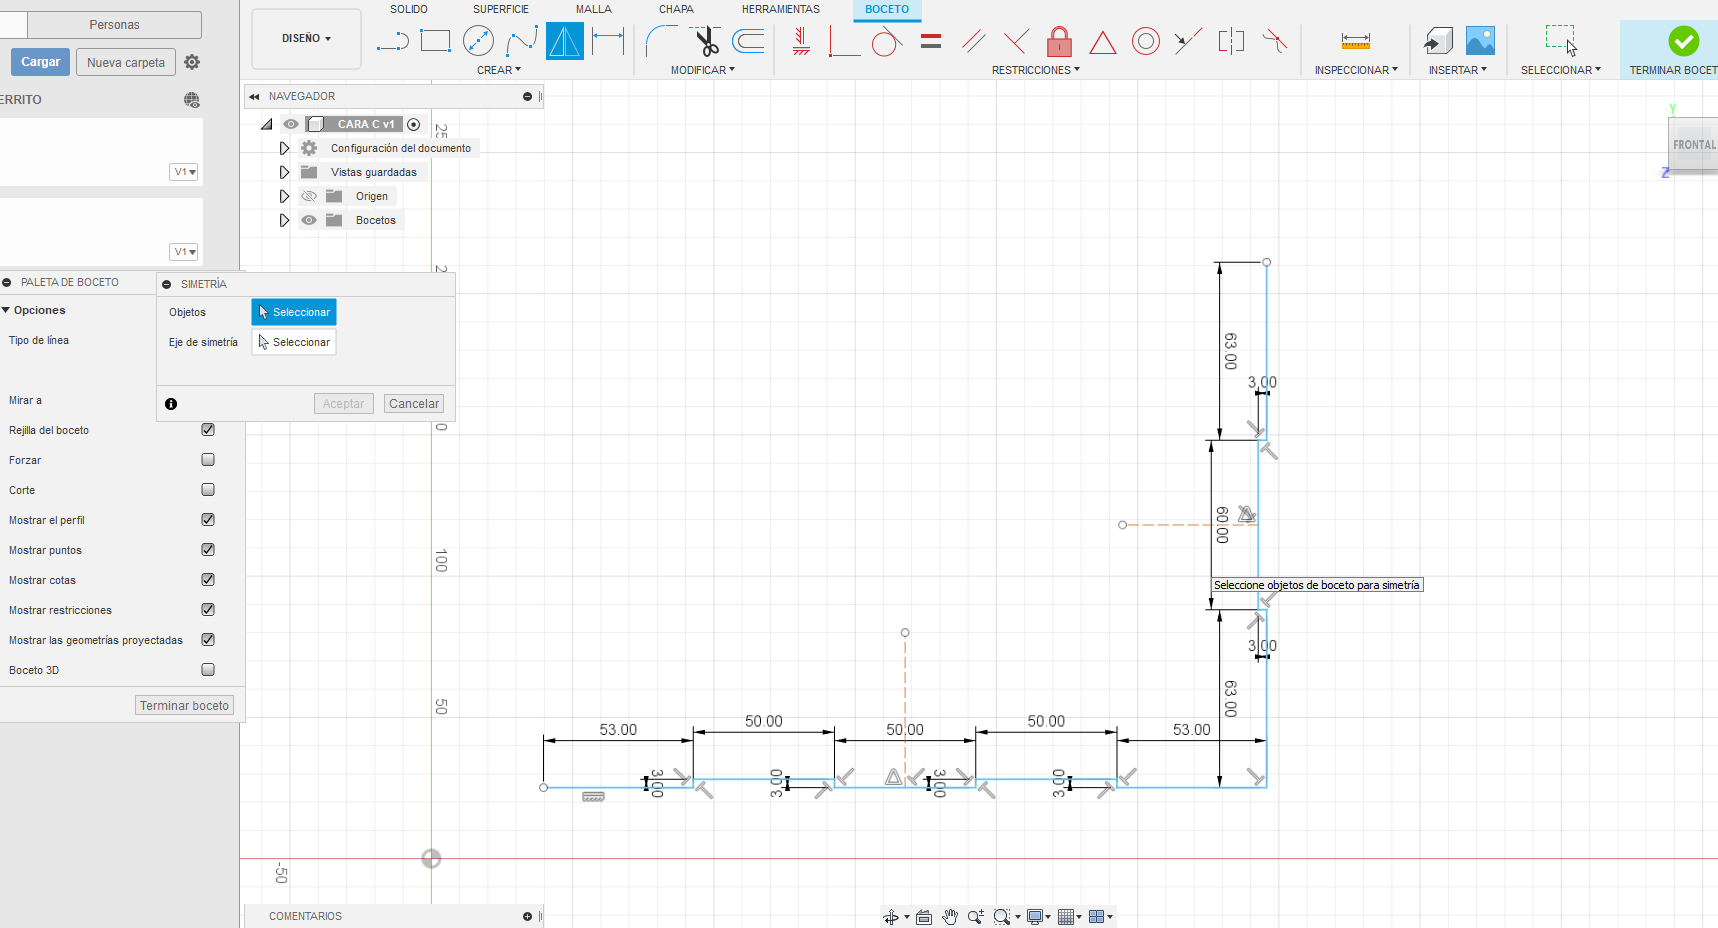The height and width of the screenshot is (928, 1718).
Task: Click the Look At icon in navigation bar
Action: pyautogui.click(x=924, y=917)
